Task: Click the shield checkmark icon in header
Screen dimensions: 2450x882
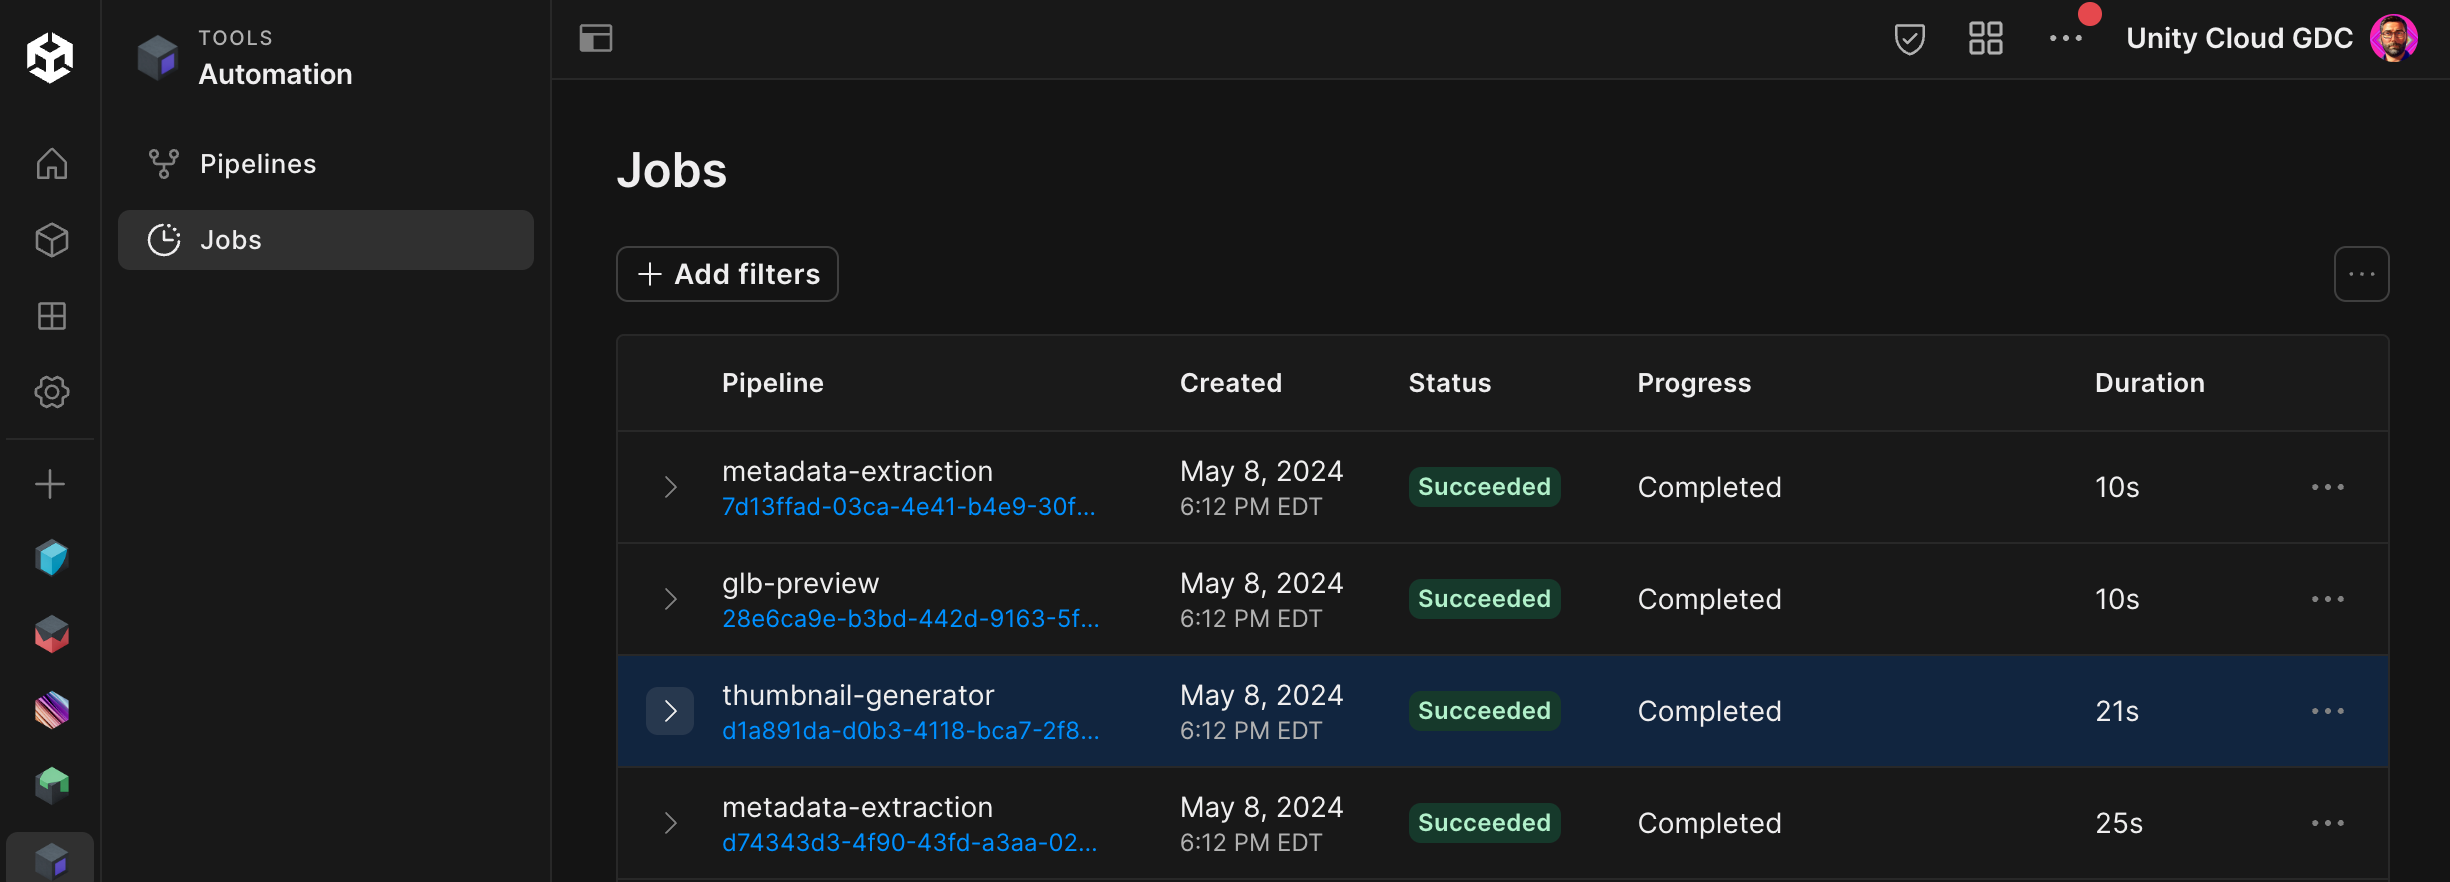Action: pos(1909,39)
